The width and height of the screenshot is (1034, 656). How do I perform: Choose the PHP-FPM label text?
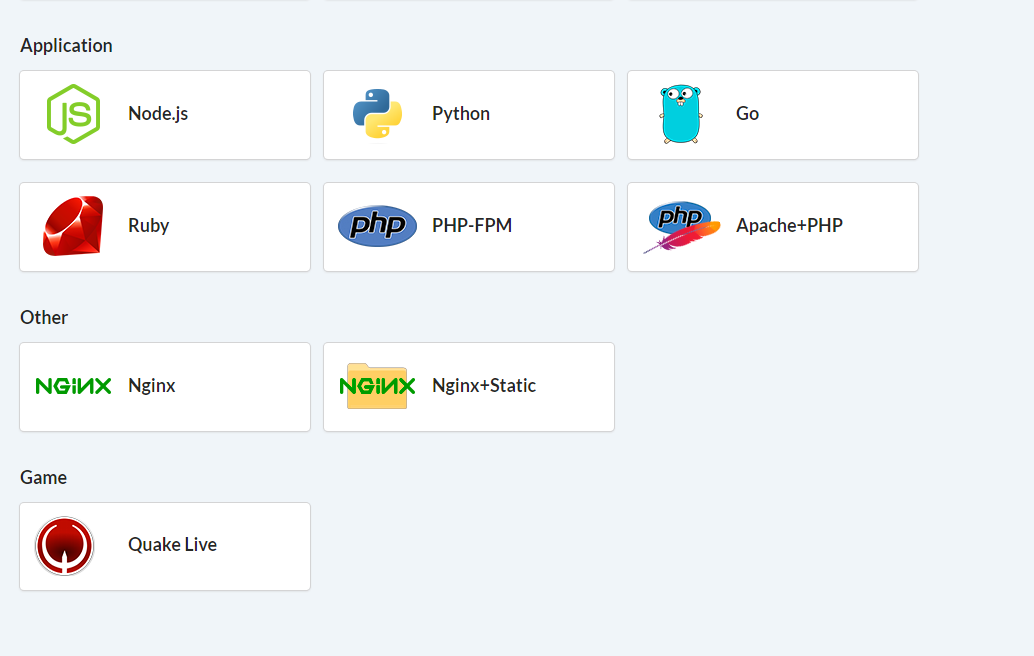coord(472,226)
